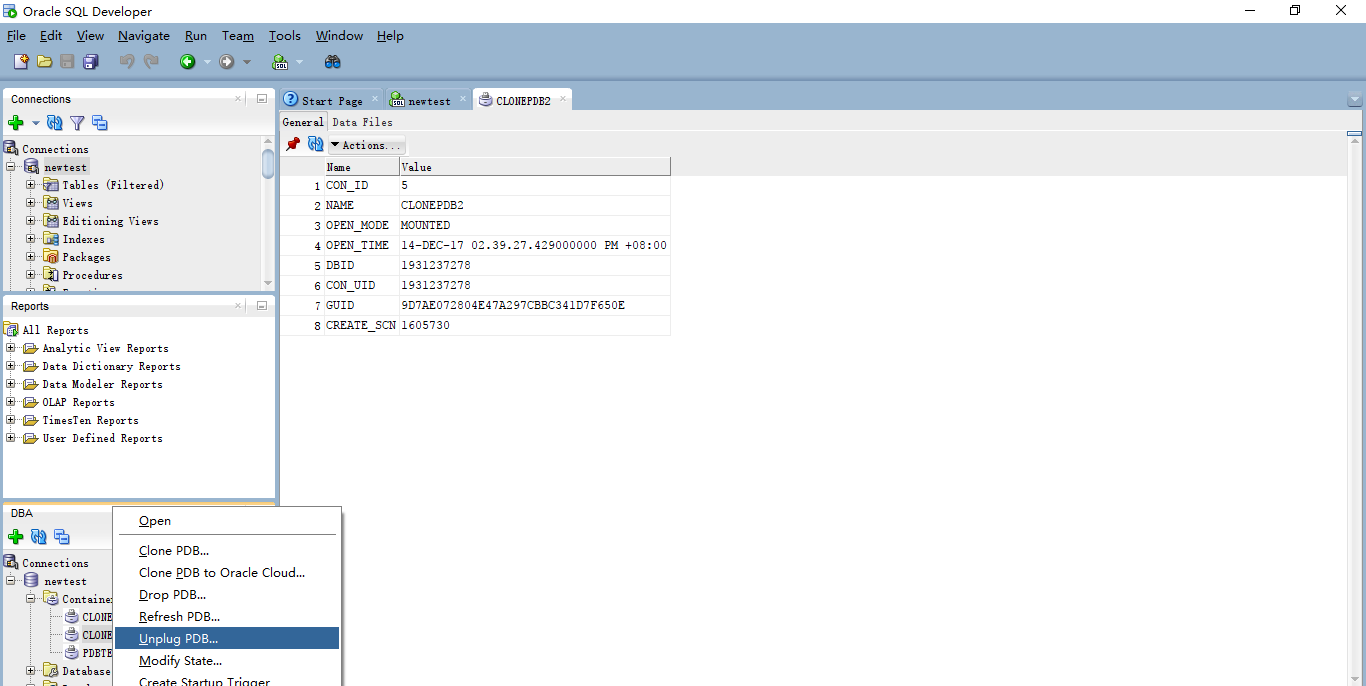Open SQL Worksheet toolbar icon
Viewport: 1366px width, 686px height.
[281, 62]
